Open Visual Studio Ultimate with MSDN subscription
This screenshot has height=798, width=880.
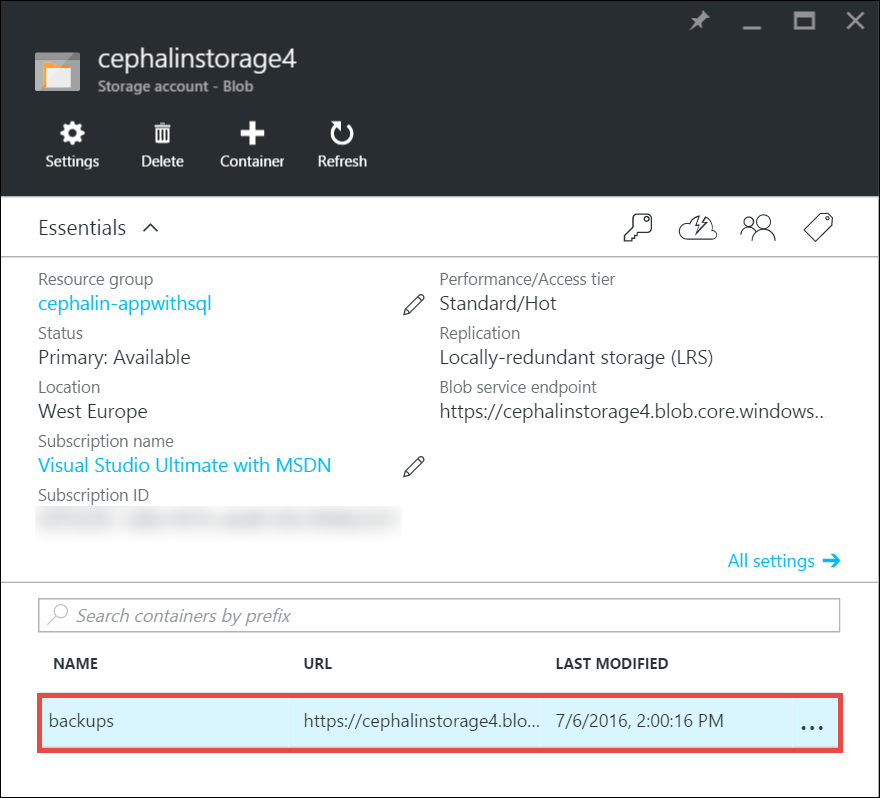click(x=184, y=465)
